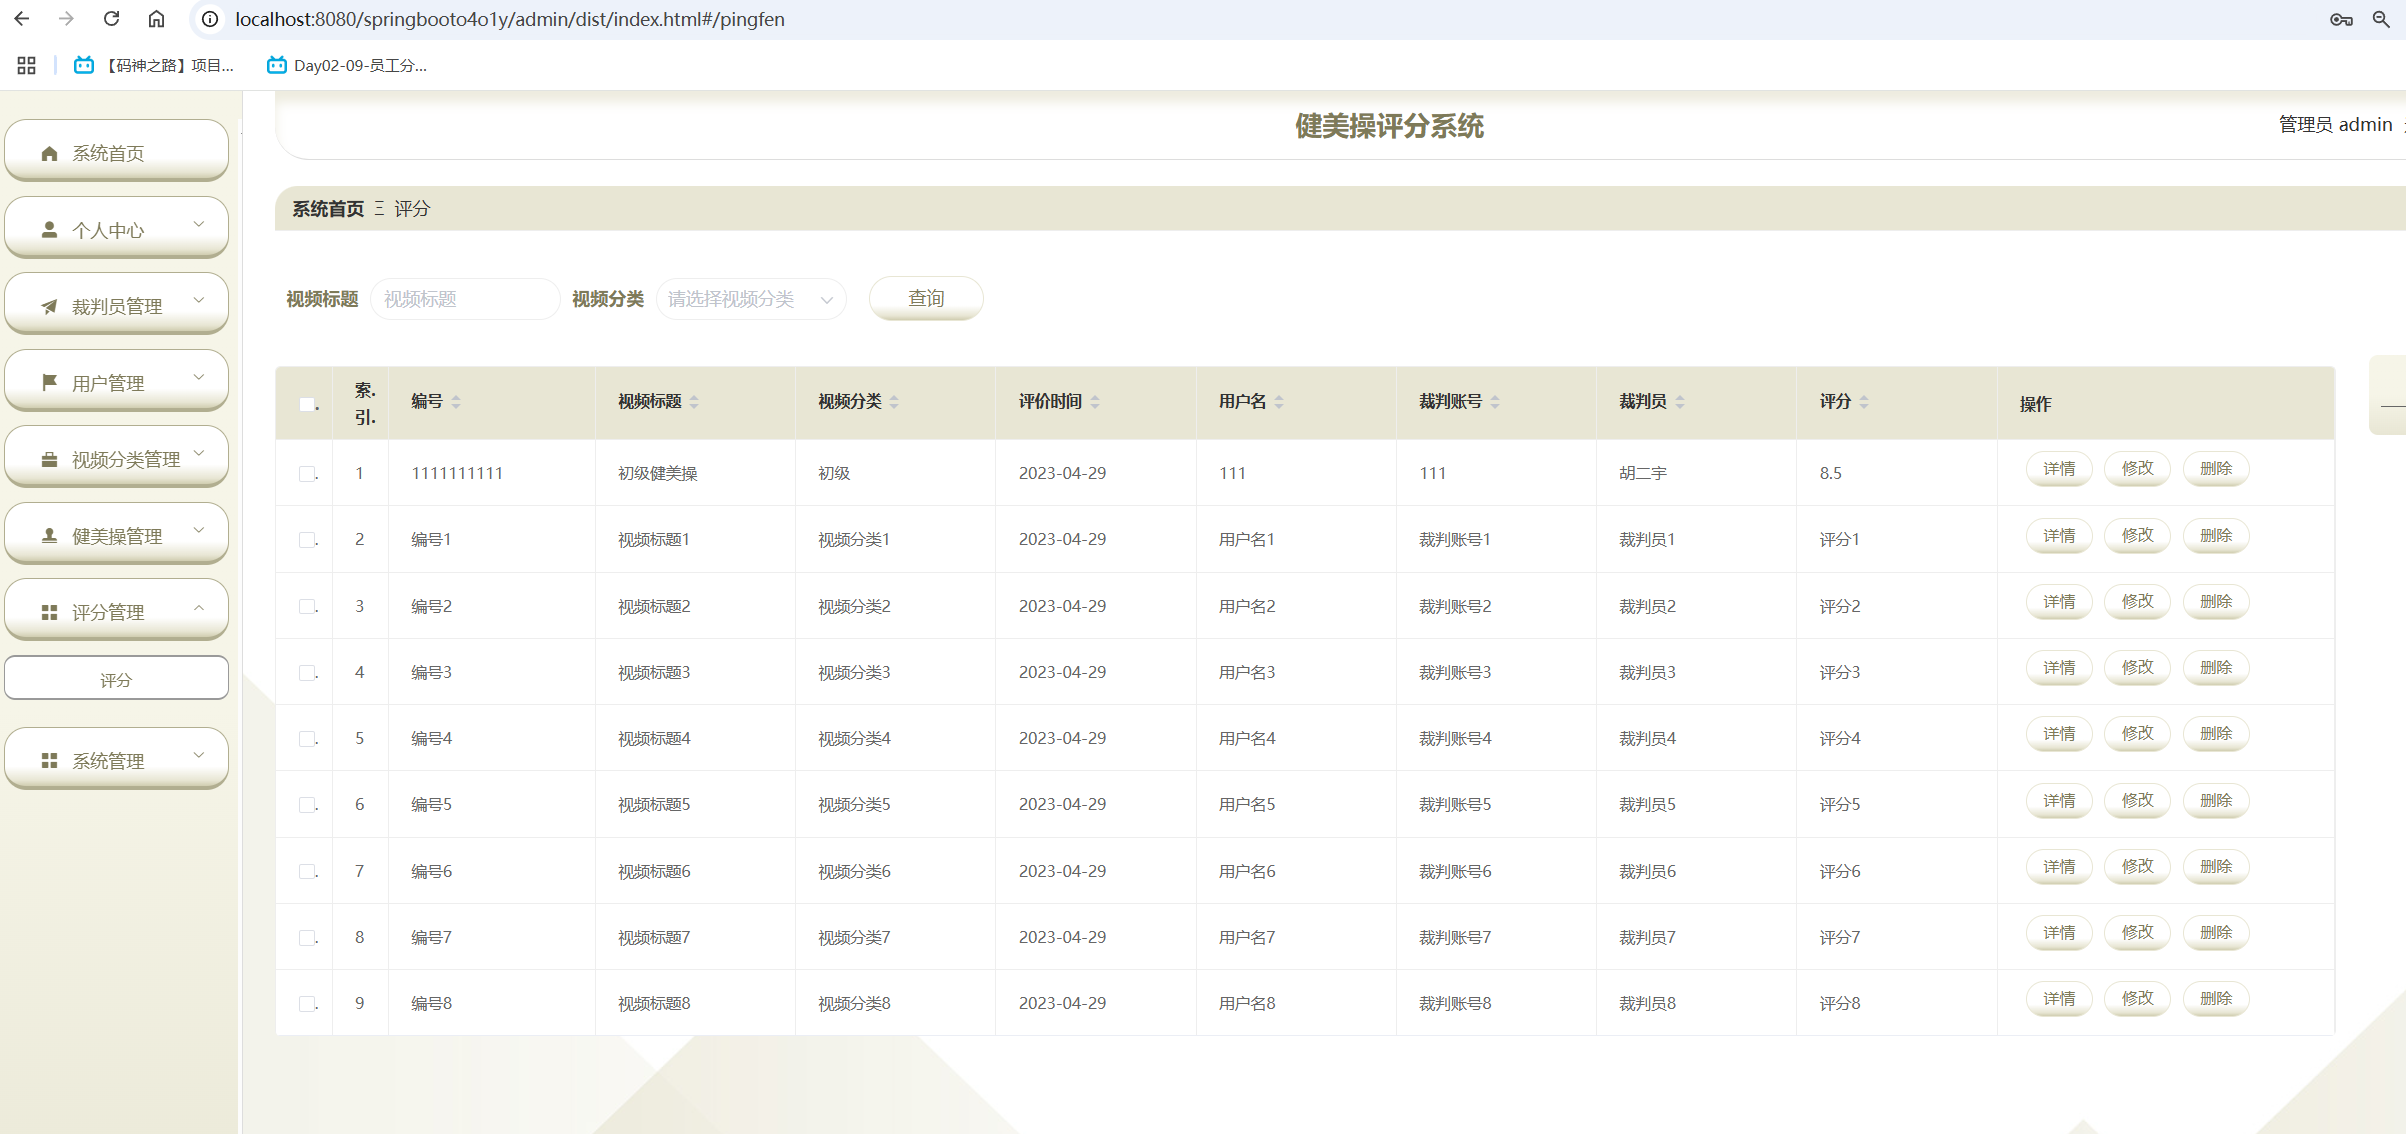2406x1134 pixels.
Task: Open the 请选择视频分类 dropdown
Action: (751, 299)
